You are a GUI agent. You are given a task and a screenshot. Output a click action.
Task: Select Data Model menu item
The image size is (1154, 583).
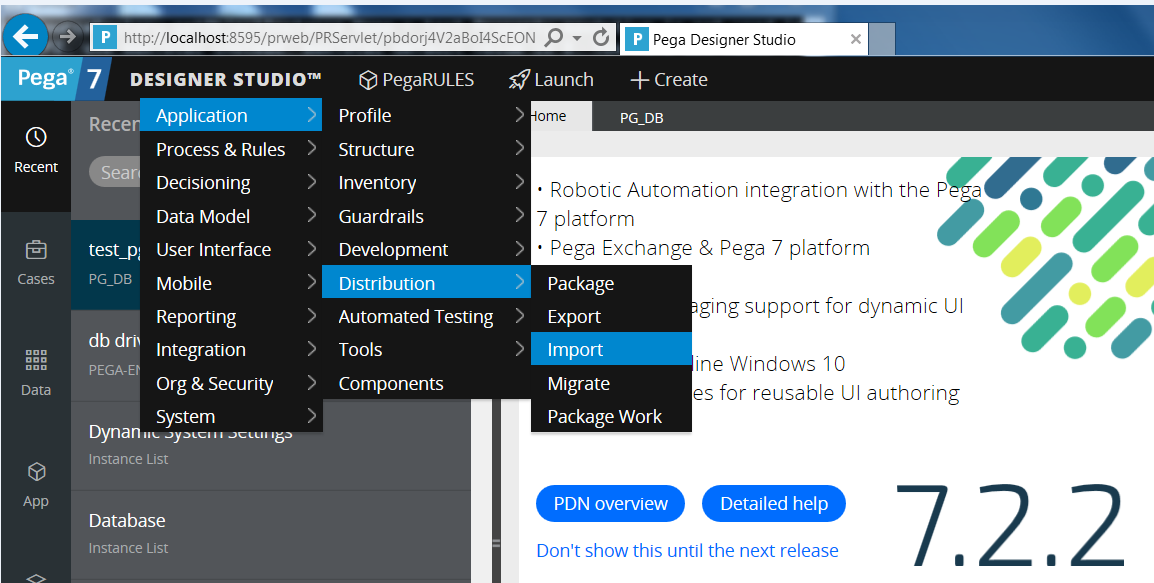coord(231,216)
